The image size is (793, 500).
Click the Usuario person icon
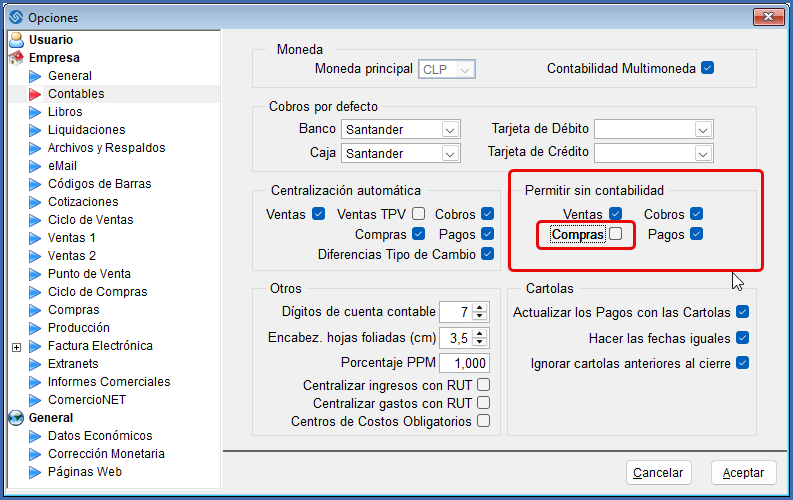tap(16, 39)
